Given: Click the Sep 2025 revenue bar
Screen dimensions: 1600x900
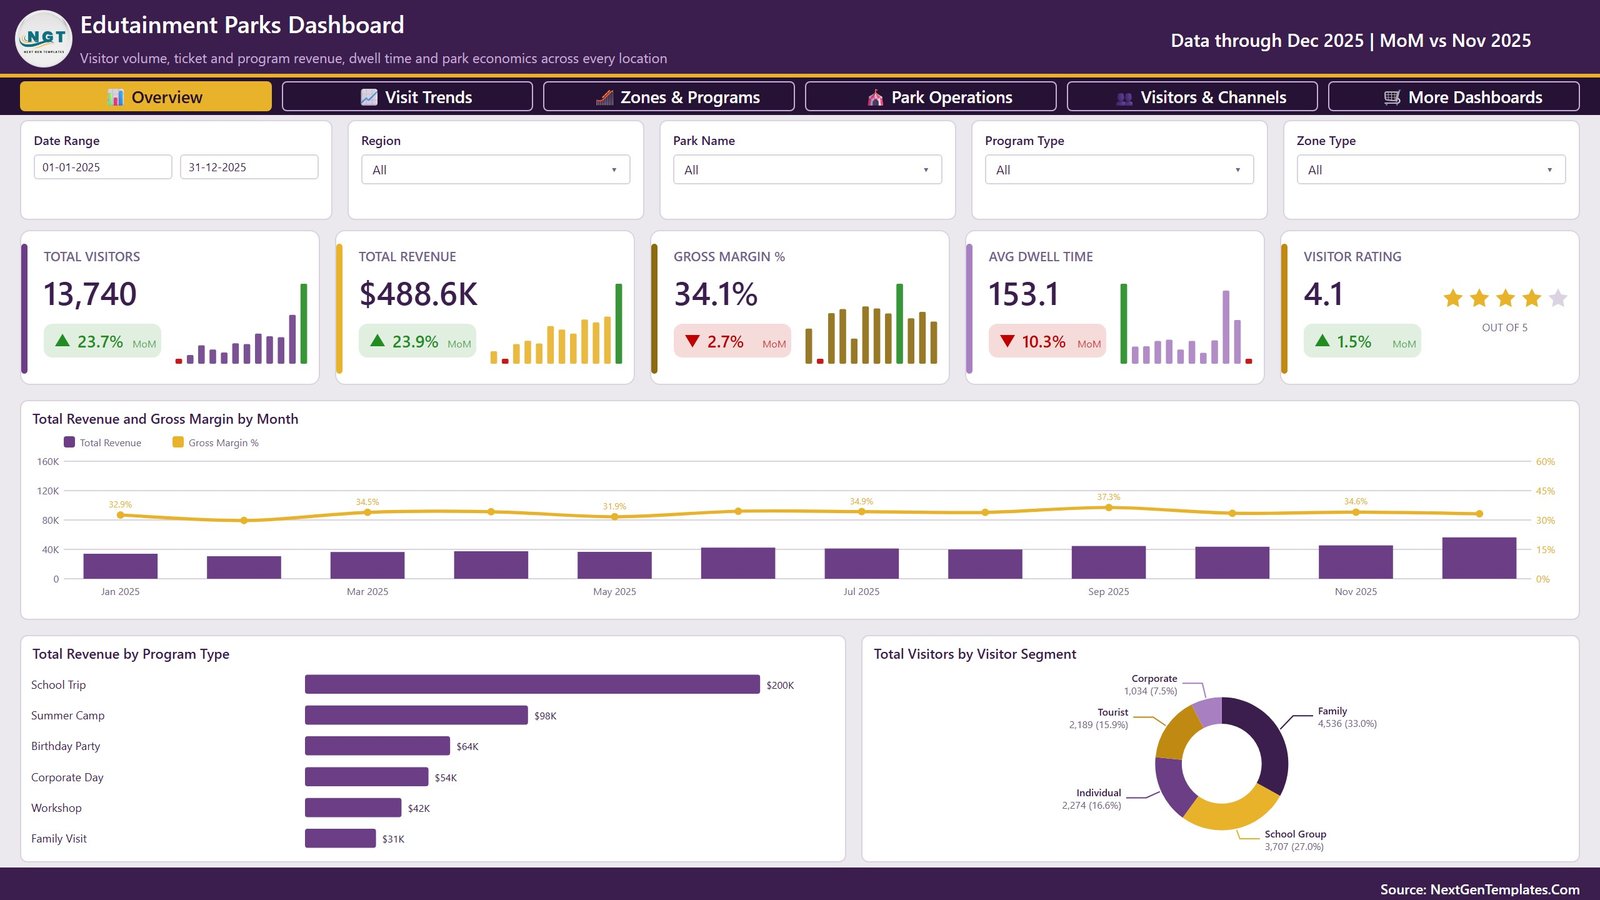Looking at the screenshot, I should click(1108, 563).
